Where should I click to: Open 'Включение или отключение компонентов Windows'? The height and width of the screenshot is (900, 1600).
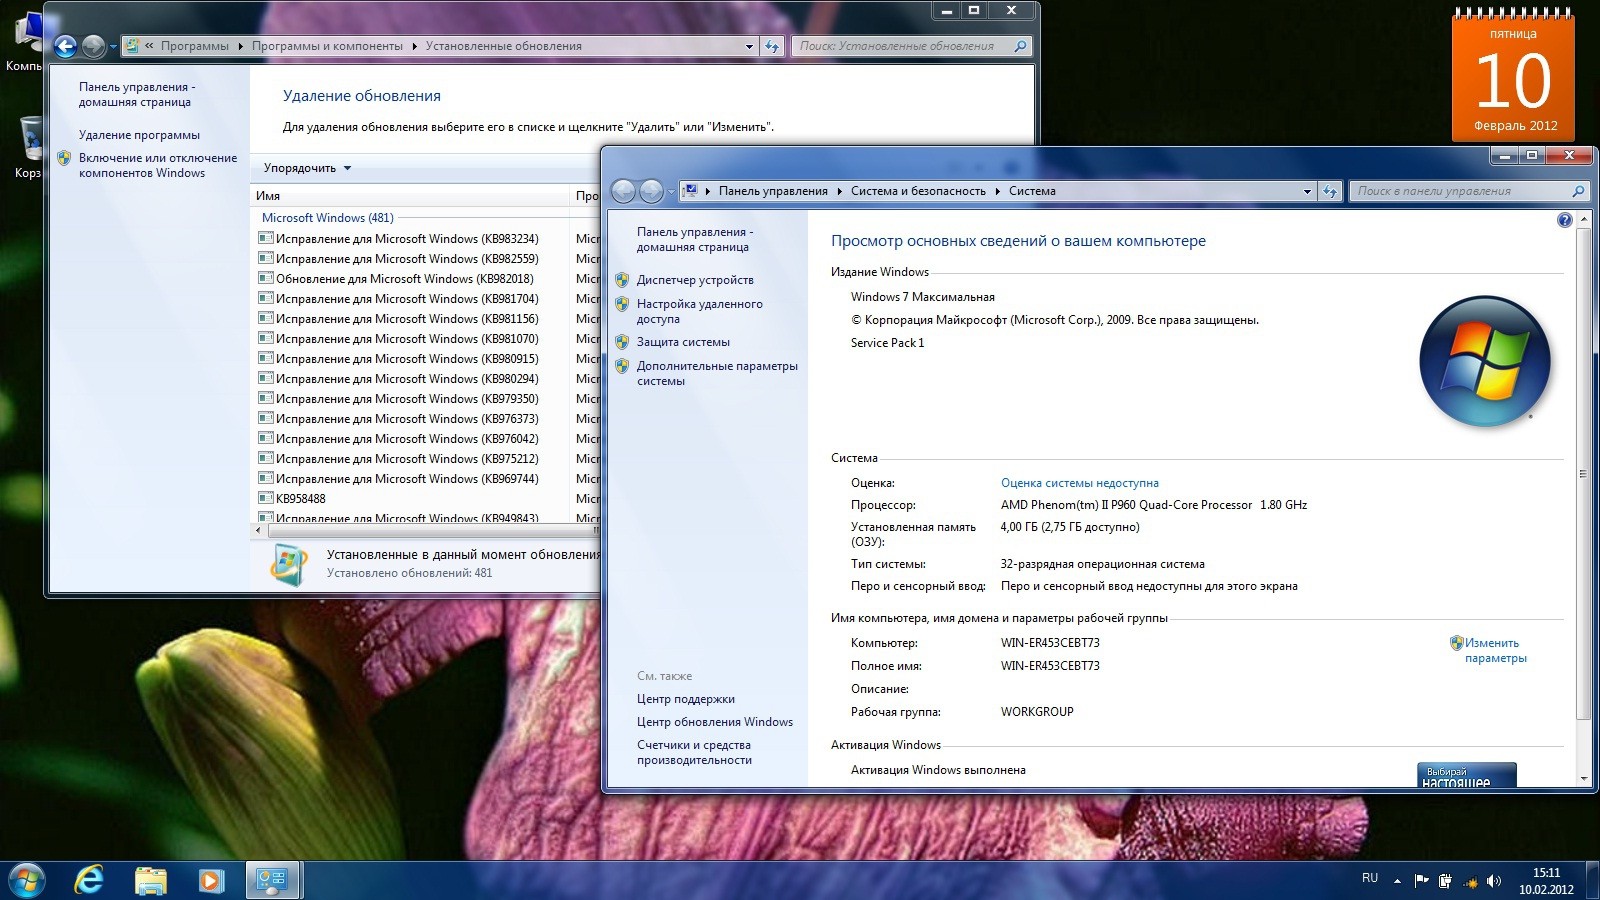[x=158, y=165]
